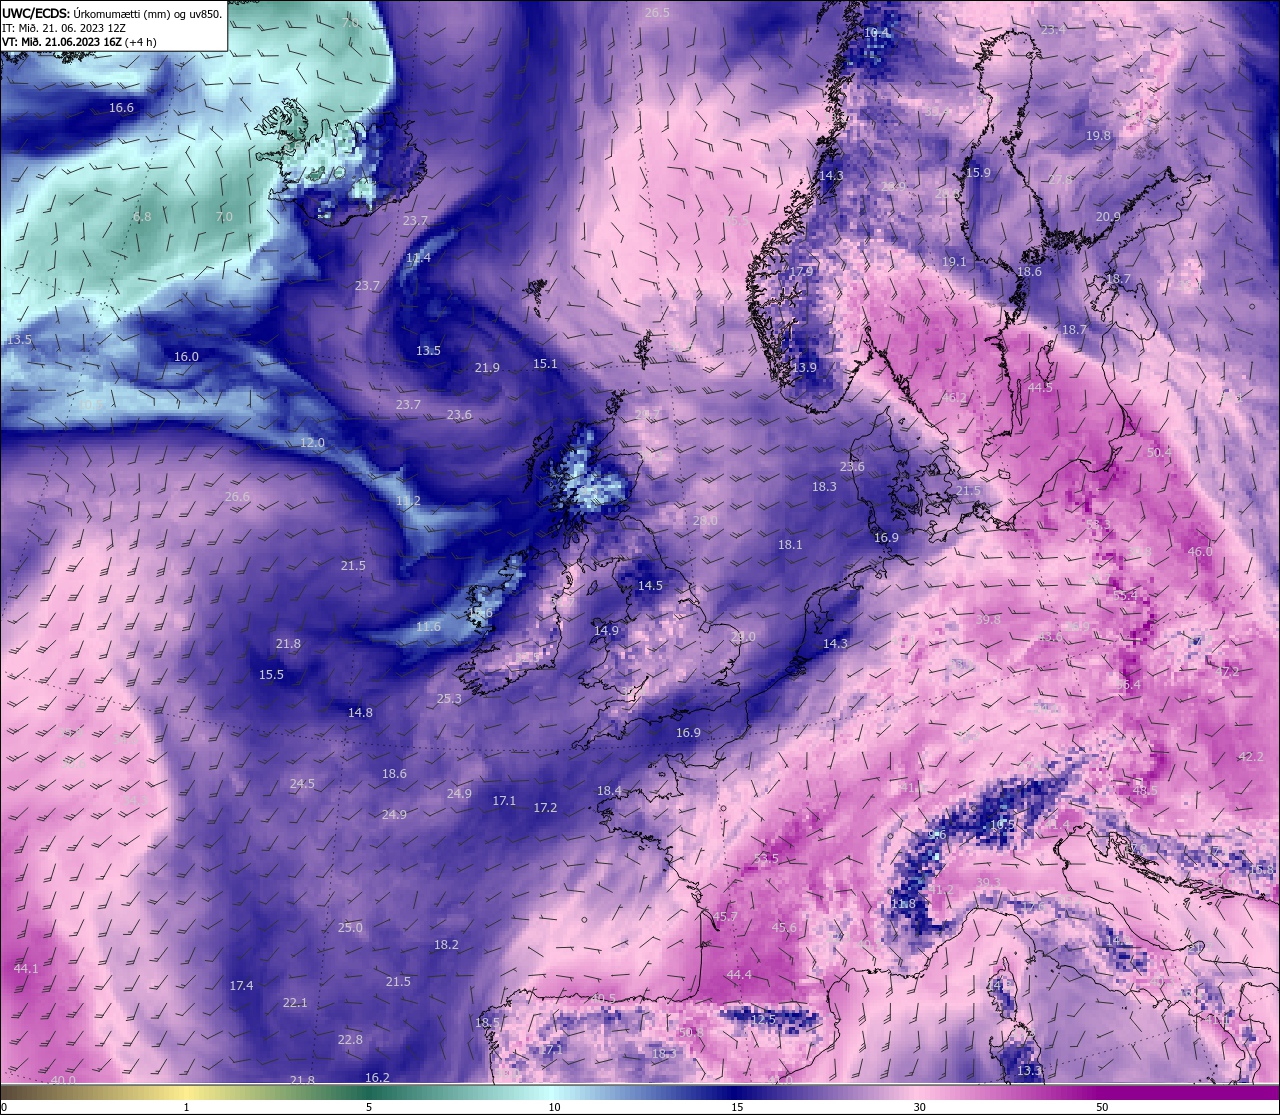This screenshot has width=1280, height=1115.
Task: Click the map value "42.2"
Action: tap(1250, 757)
